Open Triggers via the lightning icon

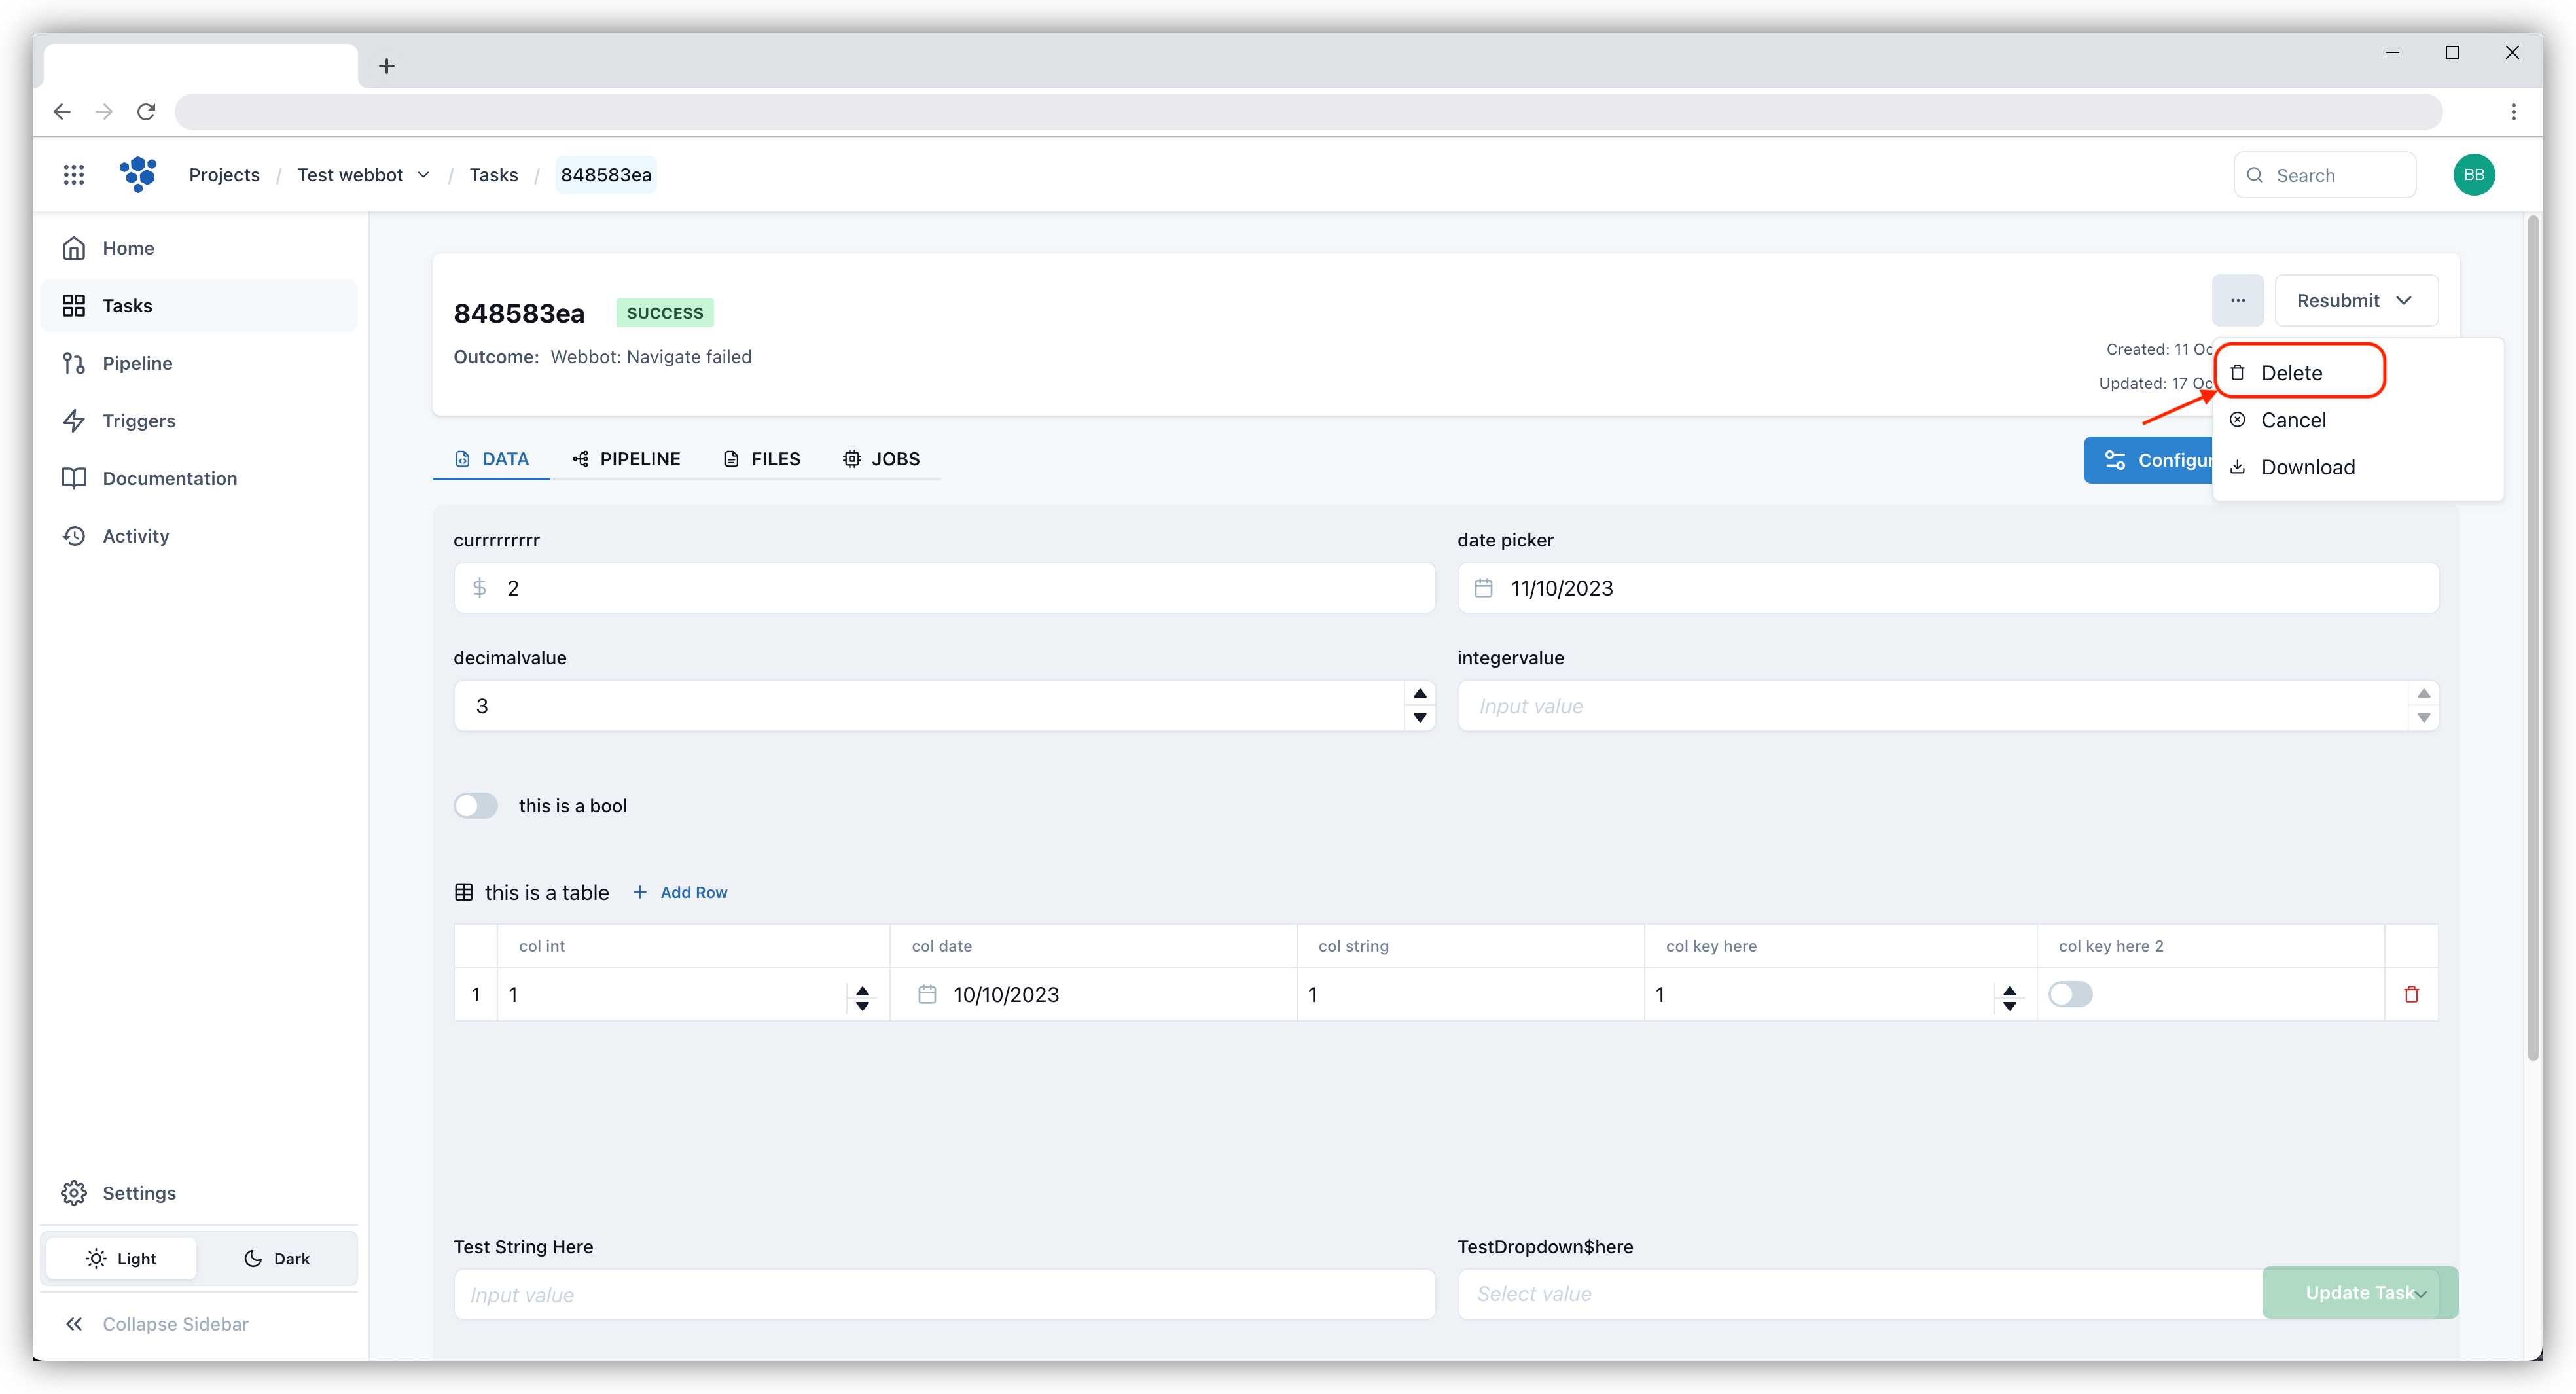[75, 421]
